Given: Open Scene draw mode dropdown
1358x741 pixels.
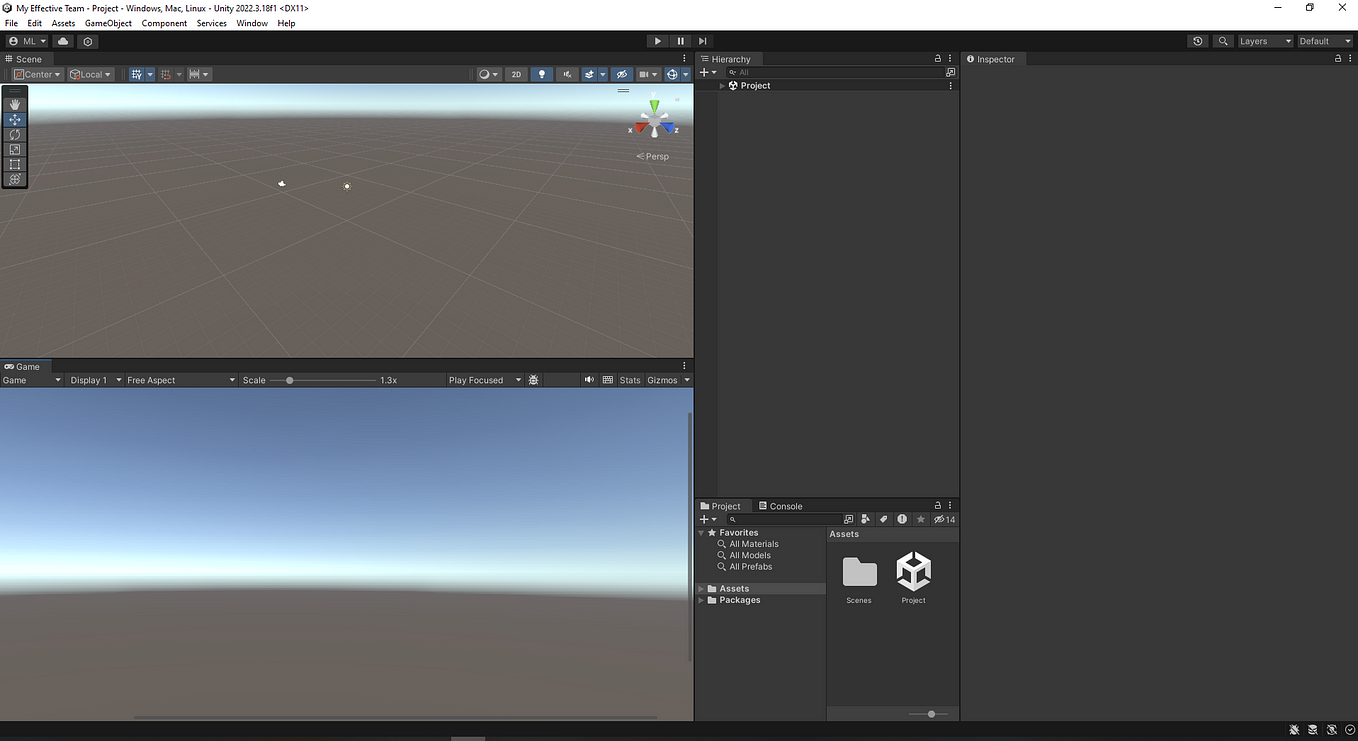Looking at the screenshot, I should click(488, 74).
